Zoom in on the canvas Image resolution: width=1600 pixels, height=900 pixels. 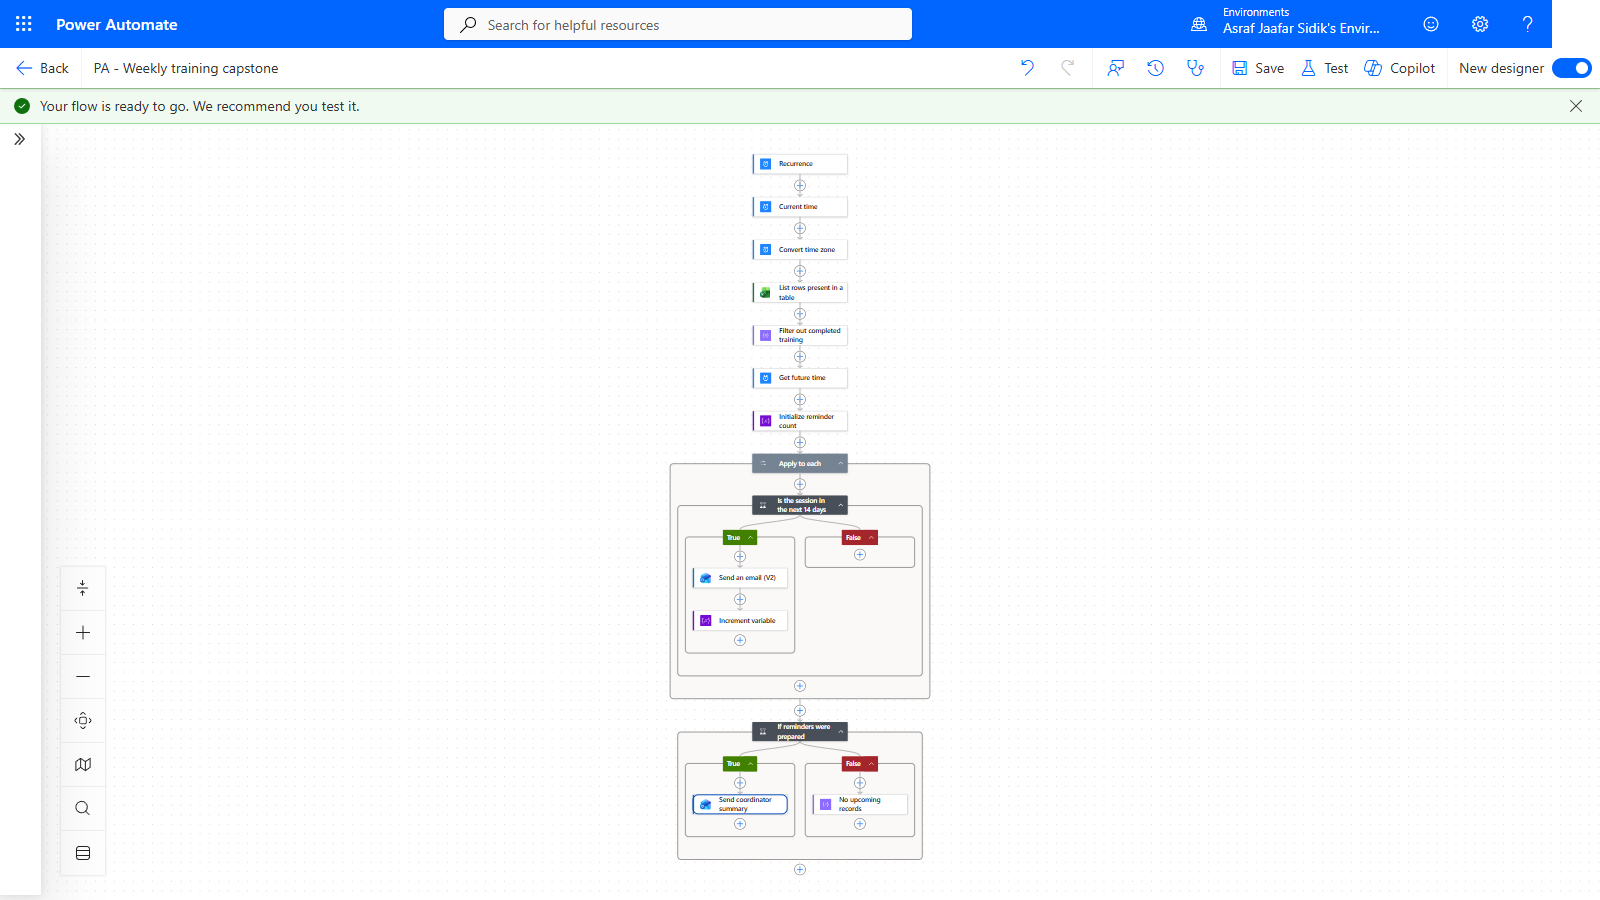pos(83,633)
